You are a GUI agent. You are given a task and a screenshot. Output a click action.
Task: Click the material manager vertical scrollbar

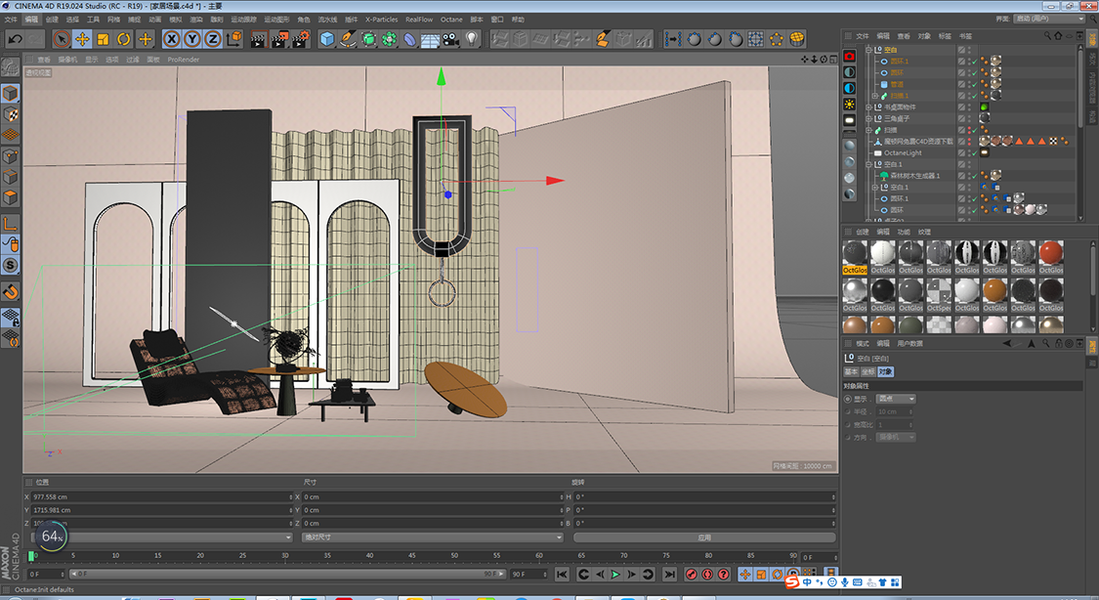tap(1092, 284)
